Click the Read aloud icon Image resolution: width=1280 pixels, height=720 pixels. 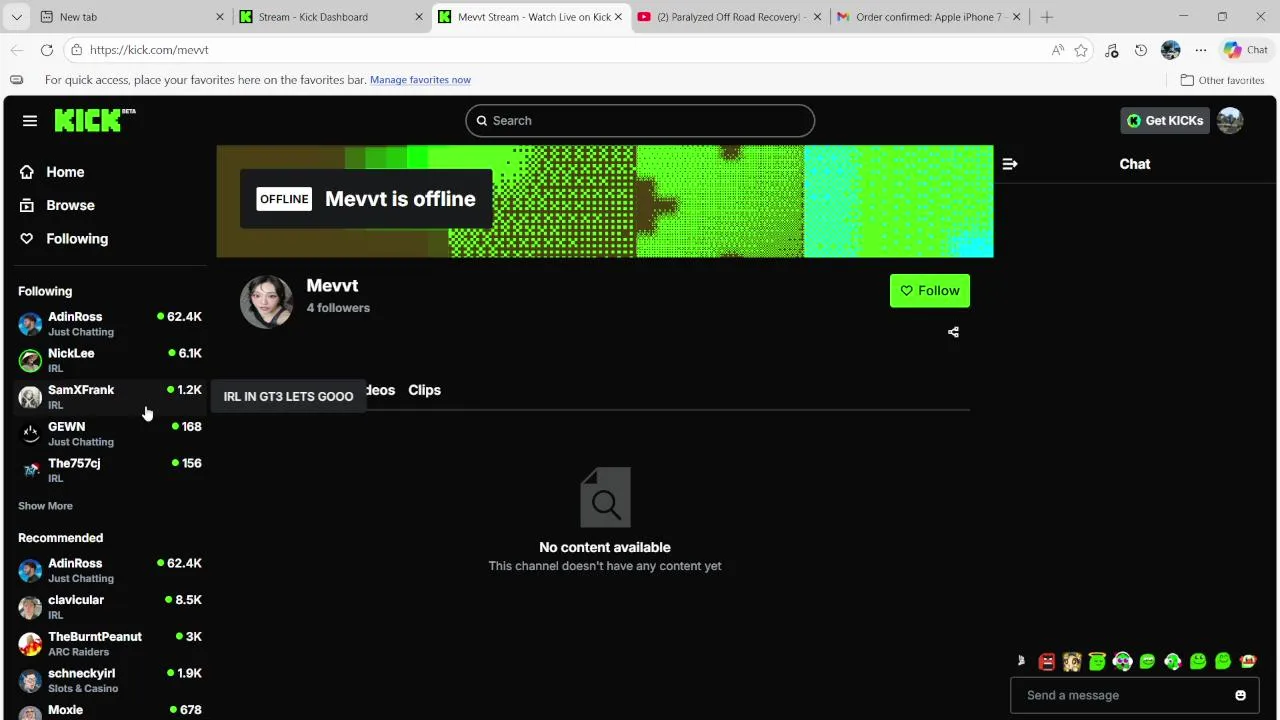click(x=1058, y=50)
